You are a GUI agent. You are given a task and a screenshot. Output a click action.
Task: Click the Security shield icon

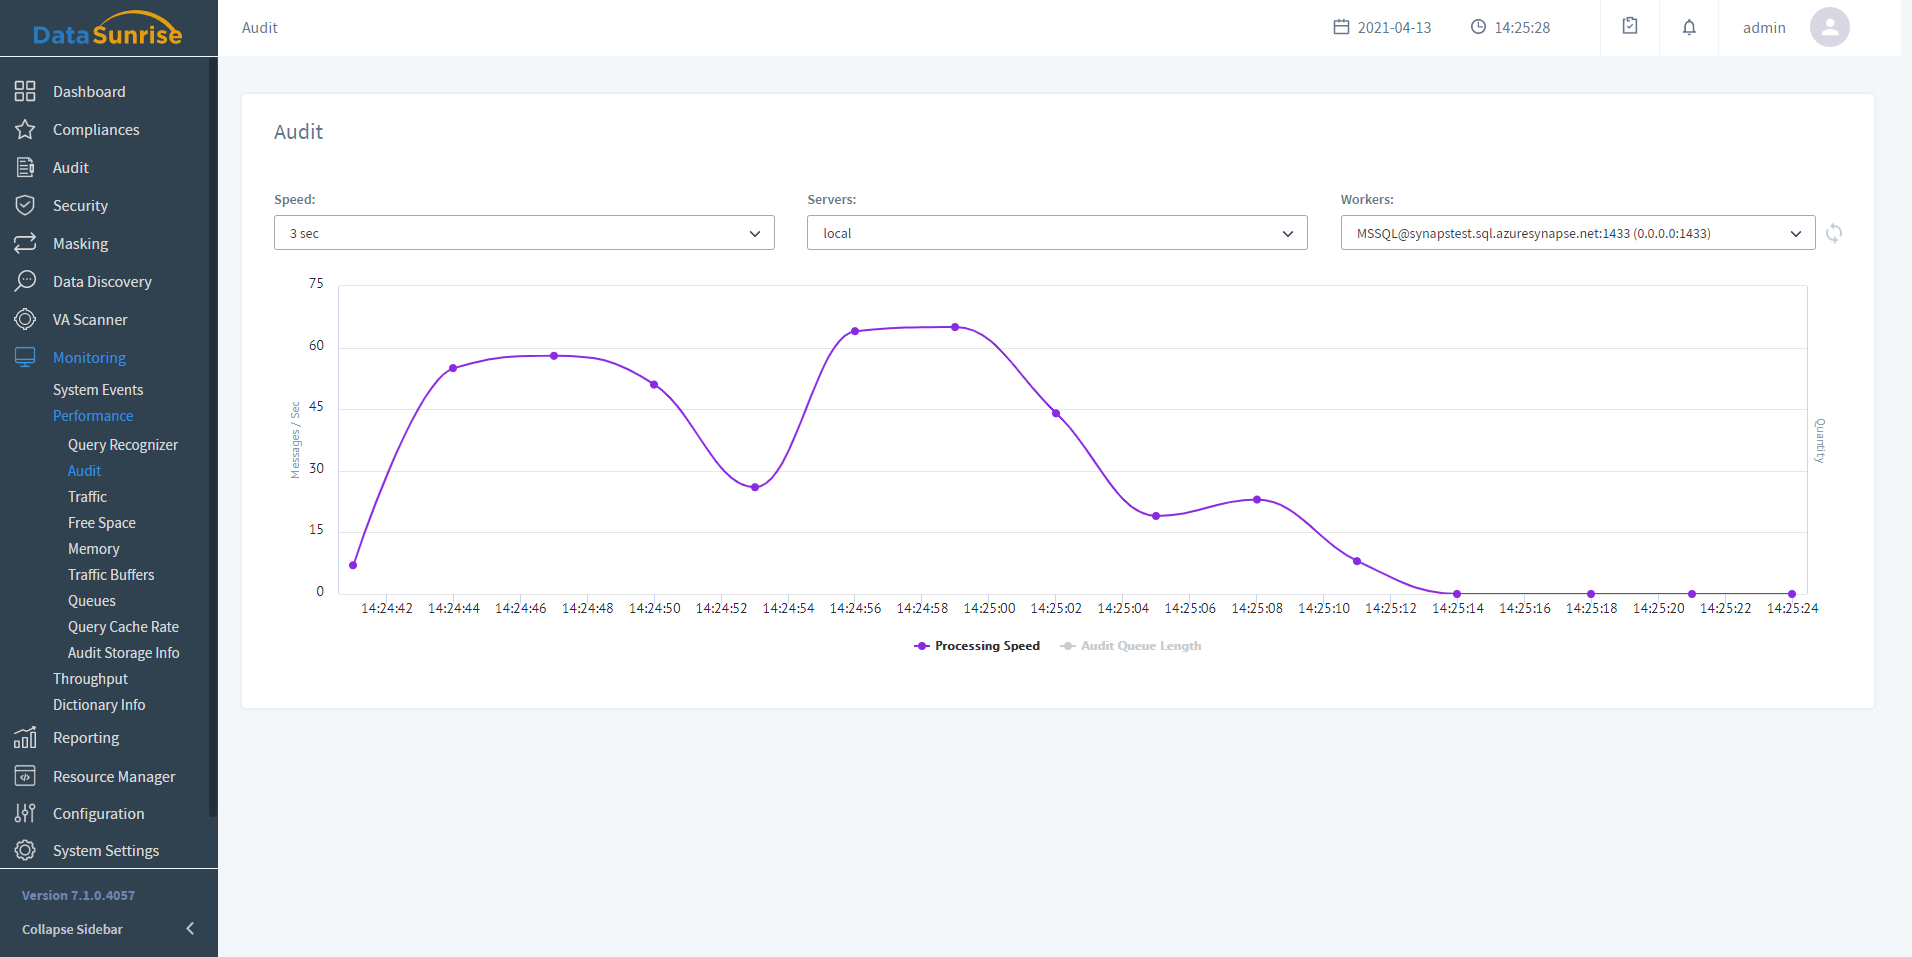coord(25,206)
